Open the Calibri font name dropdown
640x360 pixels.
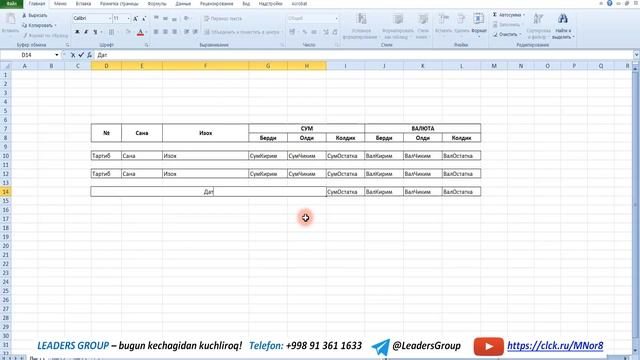(110, 18)
